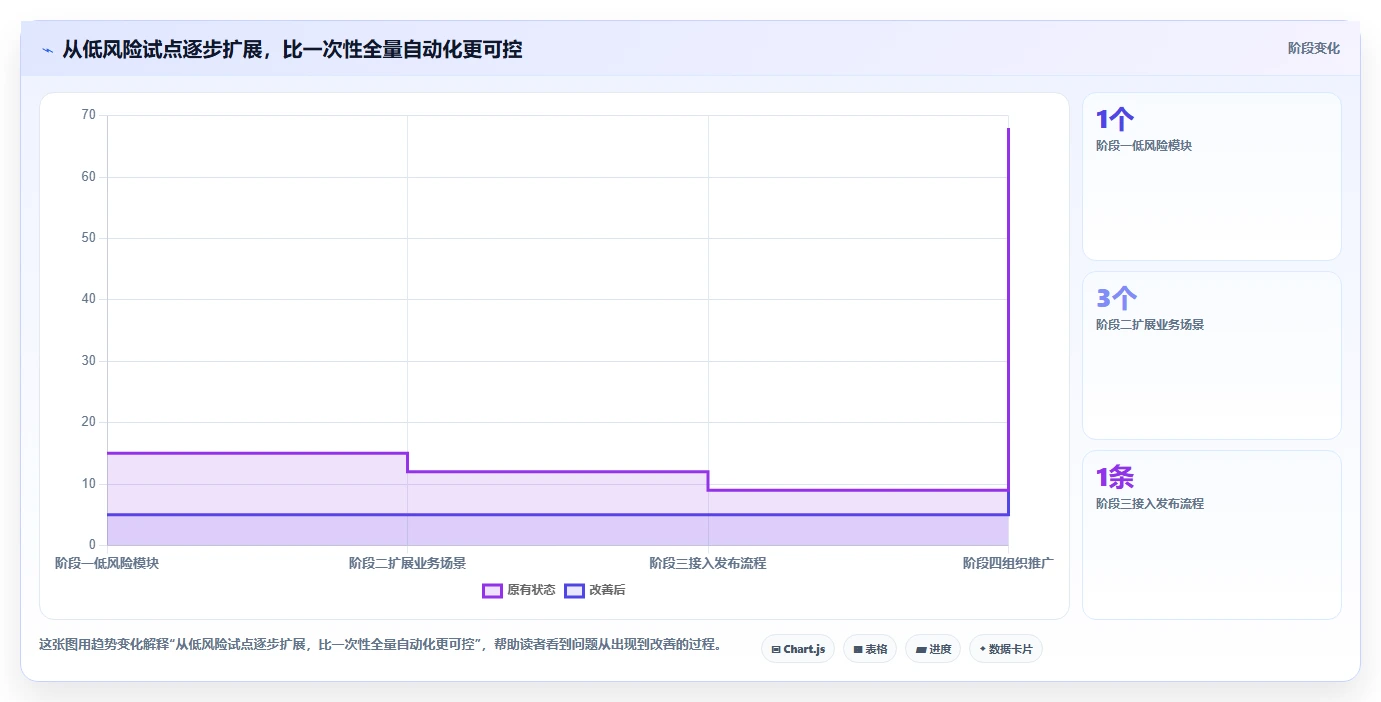Select the 1个 阶段一低风险模块 card
This screenshot has height=702, width=1381.
pyautogui.click(x=1211, y=176)
